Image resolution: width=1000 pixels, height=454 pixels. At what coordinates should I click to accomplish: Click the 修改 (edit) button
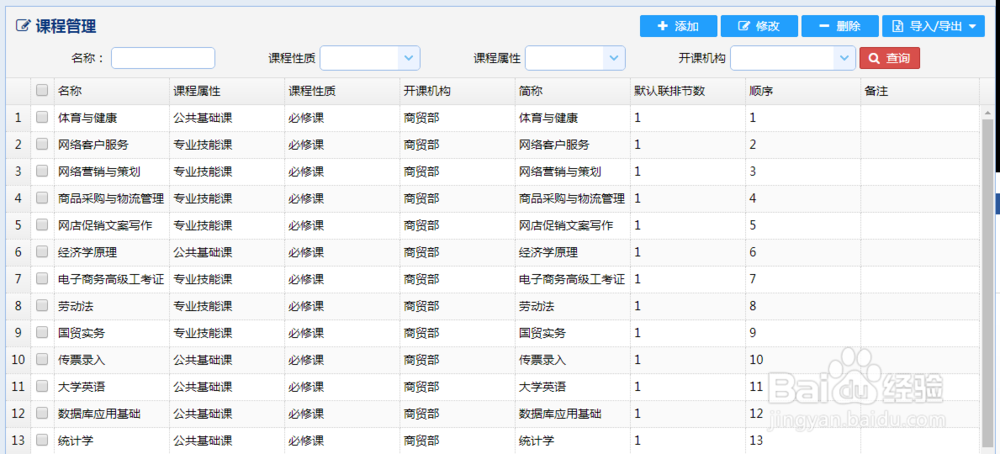point(759,26)
